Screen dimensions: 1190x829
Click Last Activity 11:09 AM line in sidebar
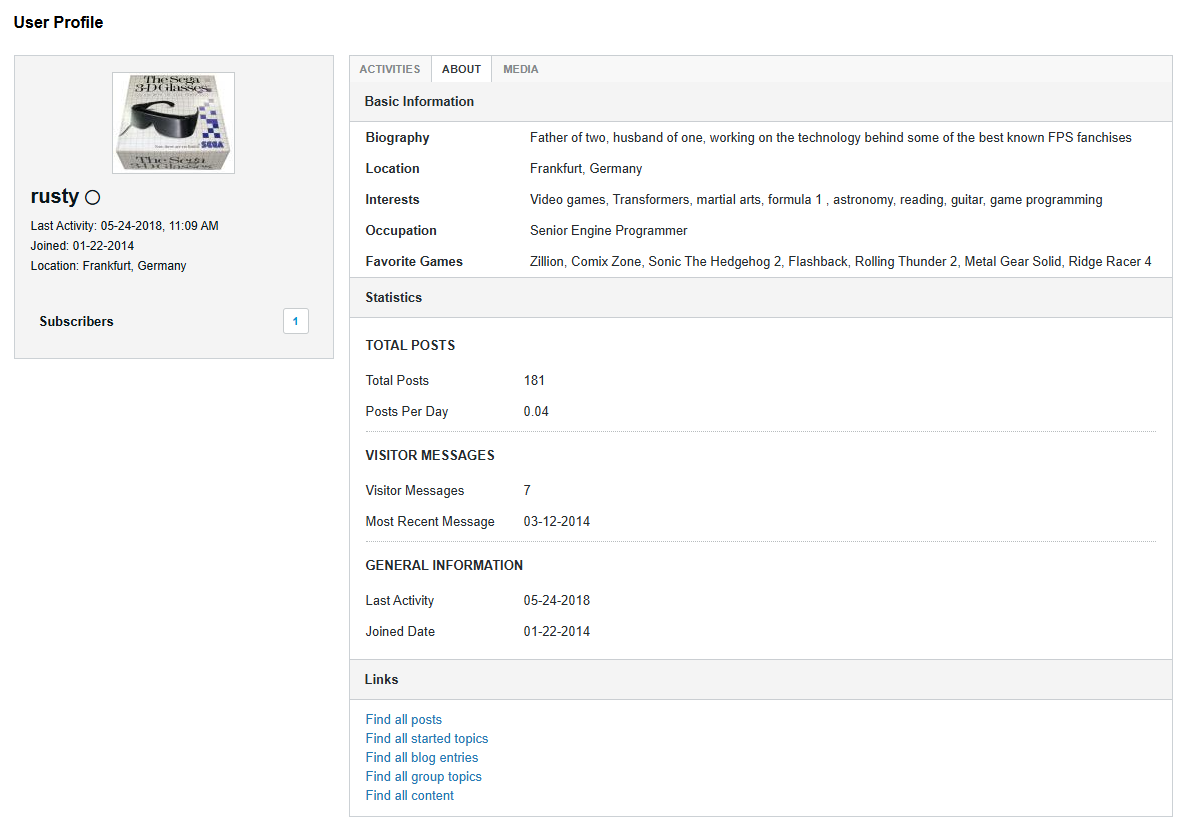point(124,225)
